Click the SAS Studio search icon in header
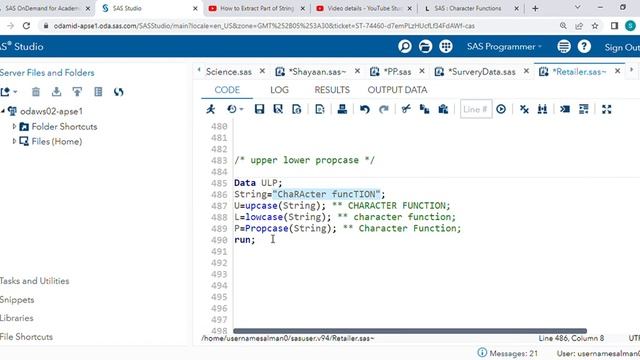The height and width of the screenshot is (360, 640). pyautogui.click(x=405, y=47)
